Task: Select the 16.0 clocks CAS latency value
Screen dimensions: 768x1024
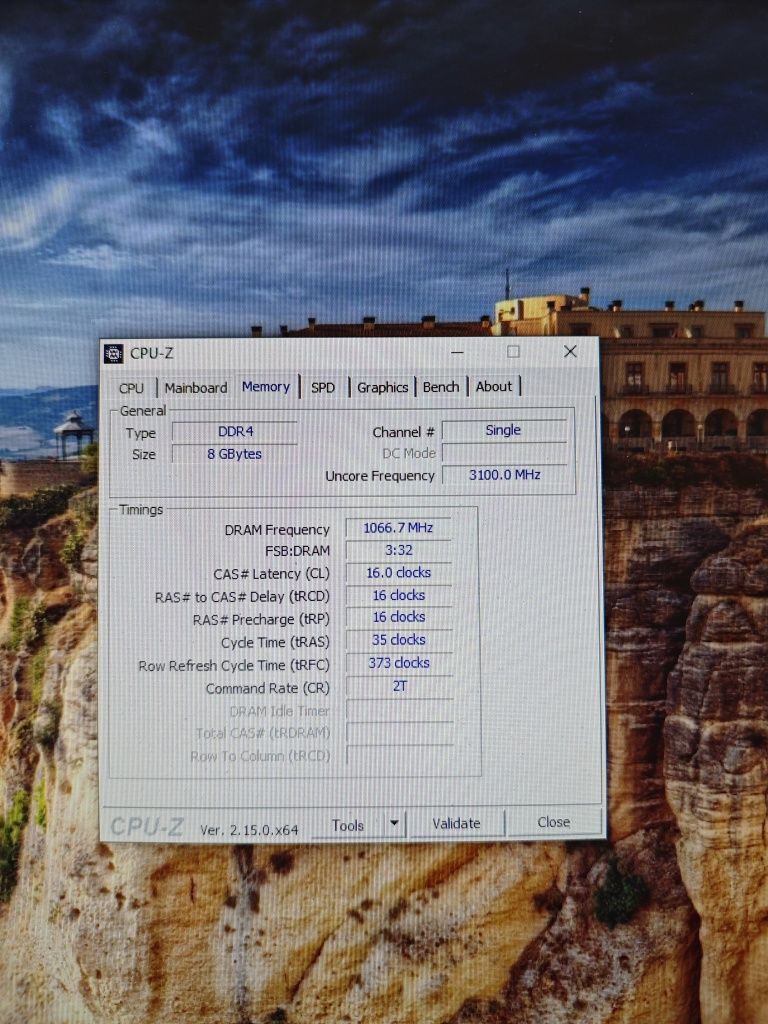Action: coord(398,573)
